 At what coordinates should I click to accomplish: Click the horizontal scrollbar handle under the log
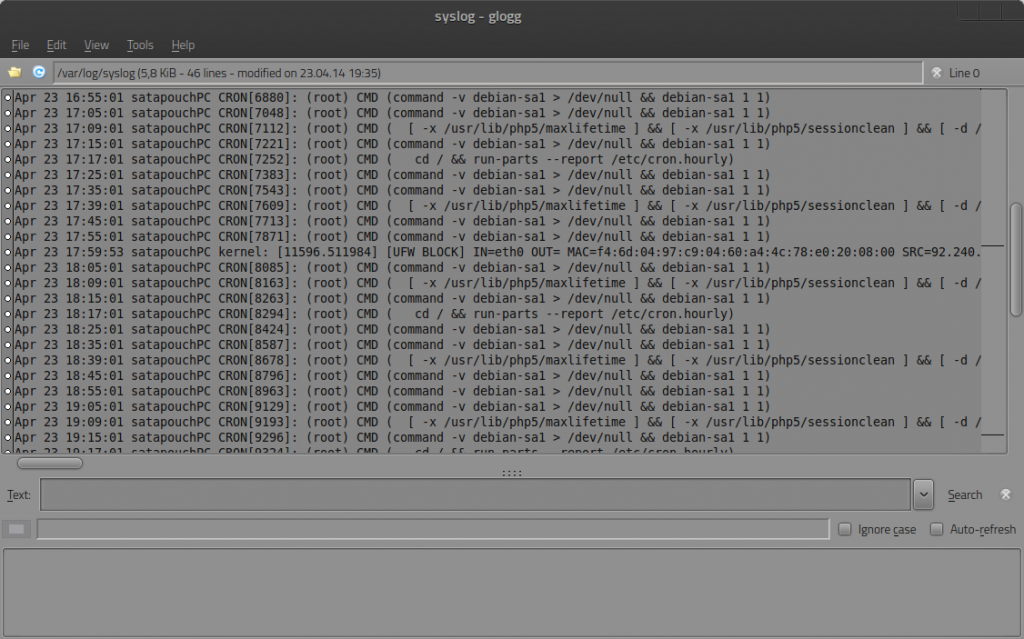point(50,463)
